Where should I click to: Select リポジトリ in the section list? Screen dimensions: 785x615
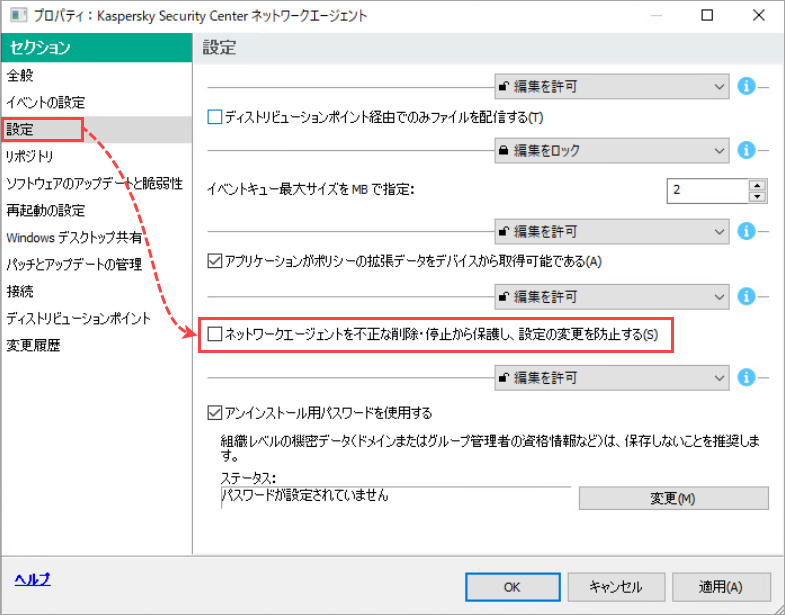(30, 156)
